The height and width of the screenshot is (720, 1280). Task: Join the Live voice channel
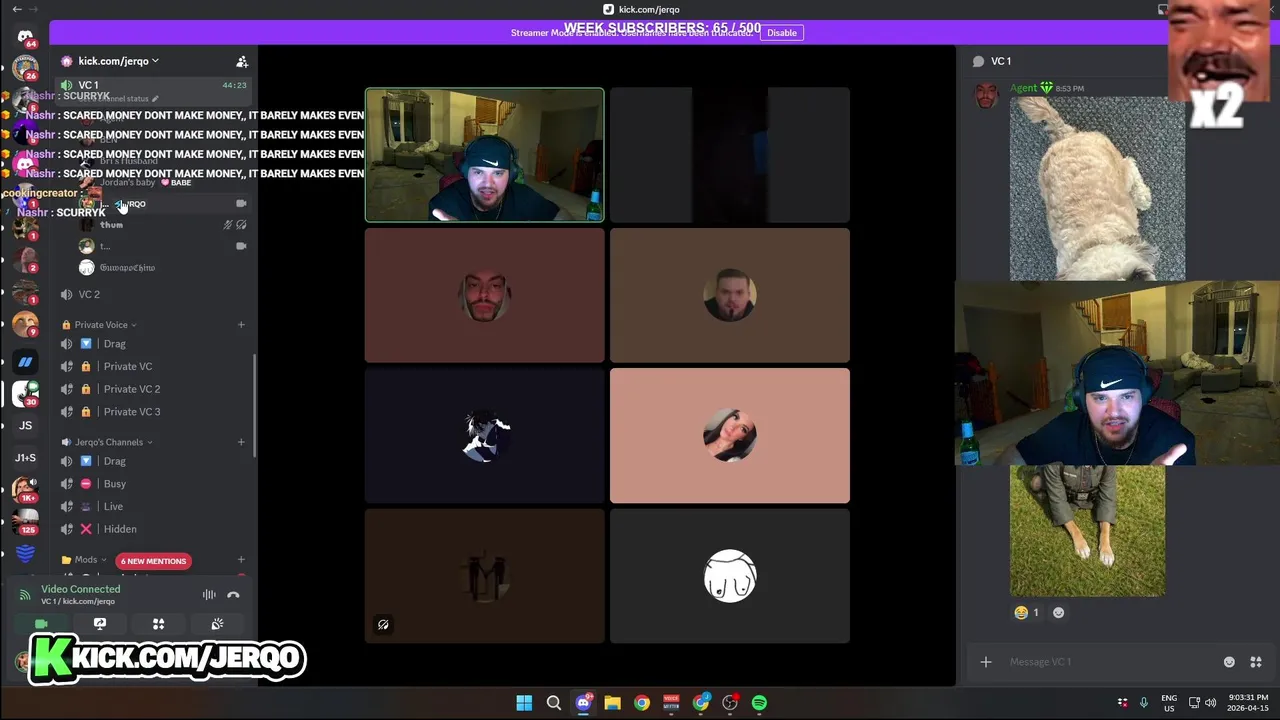[153, 506]
